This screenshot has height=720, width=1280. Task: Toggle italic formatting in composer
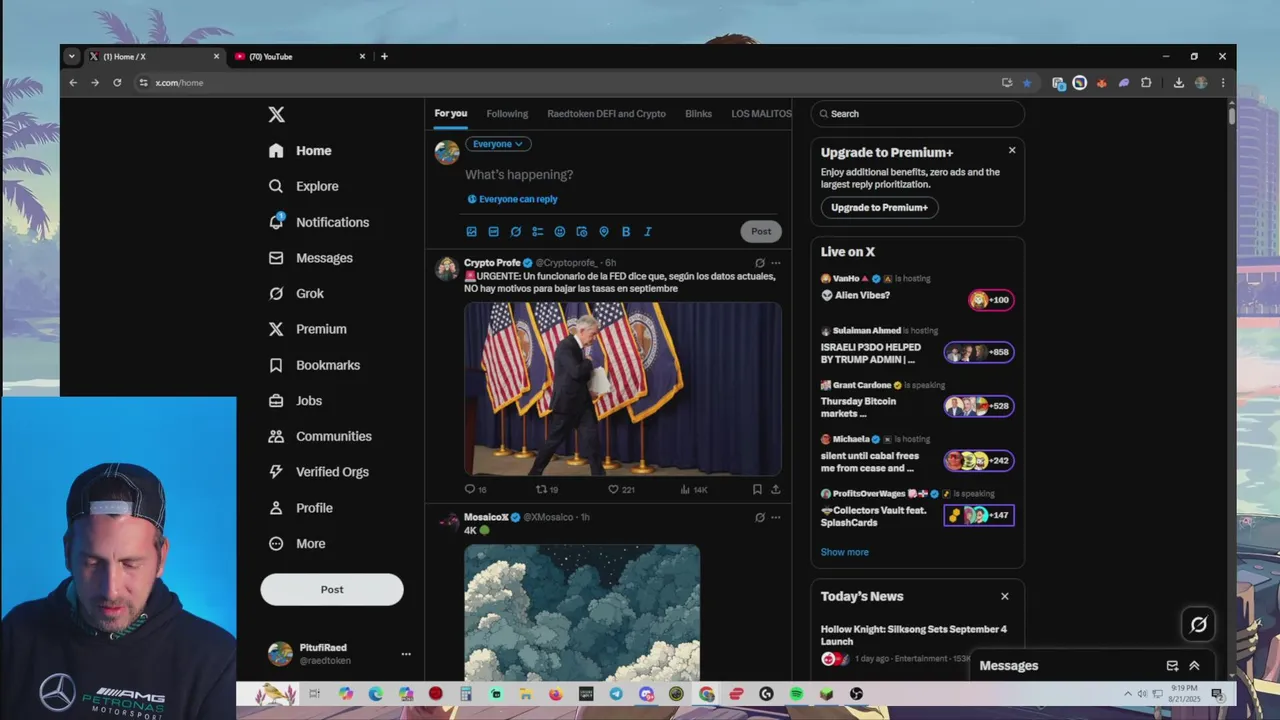pos(648,232)
